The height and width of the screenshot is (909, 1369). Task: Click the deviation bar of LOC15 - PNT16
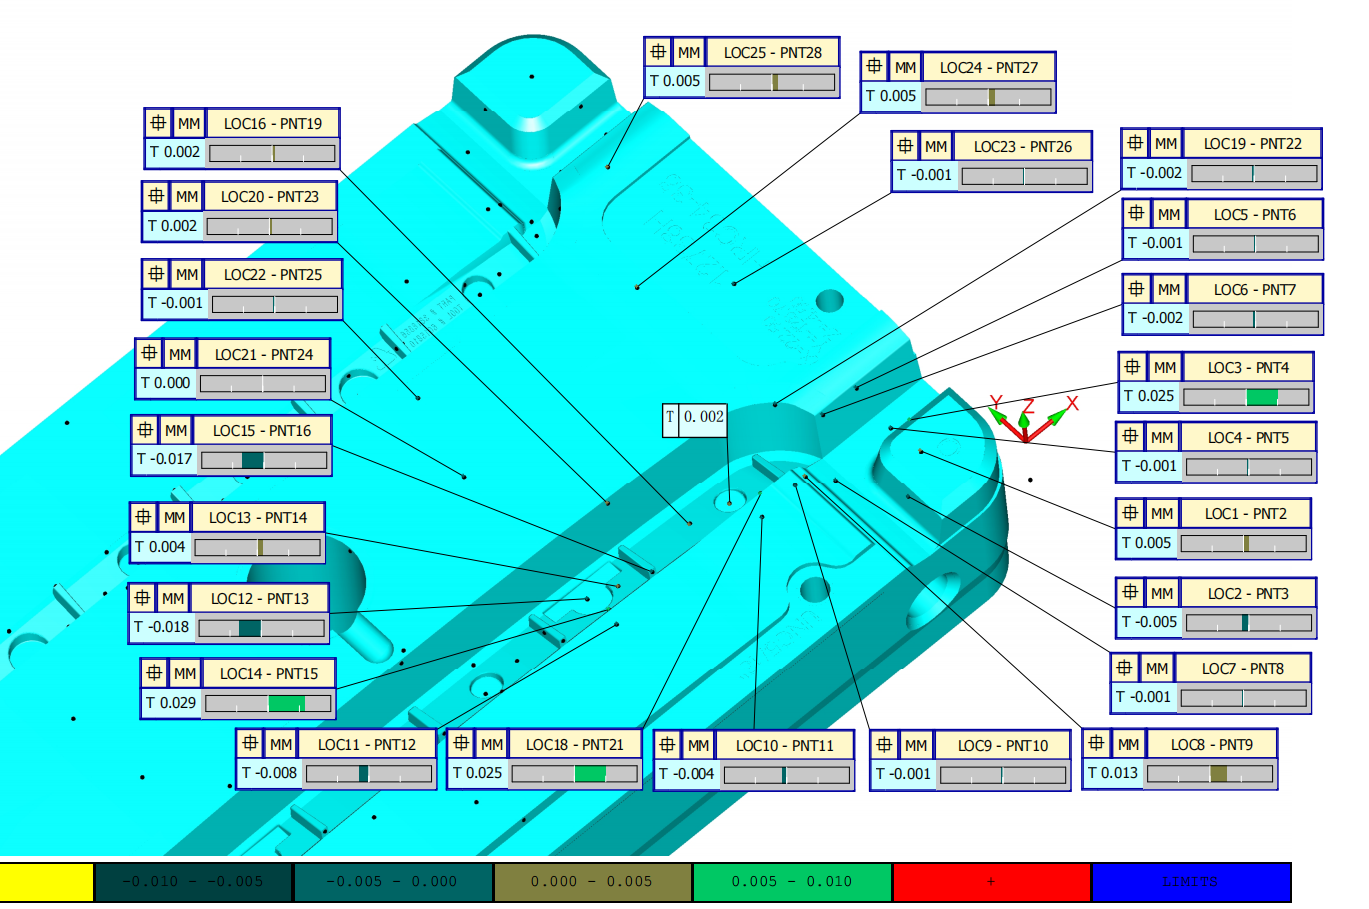264,460
